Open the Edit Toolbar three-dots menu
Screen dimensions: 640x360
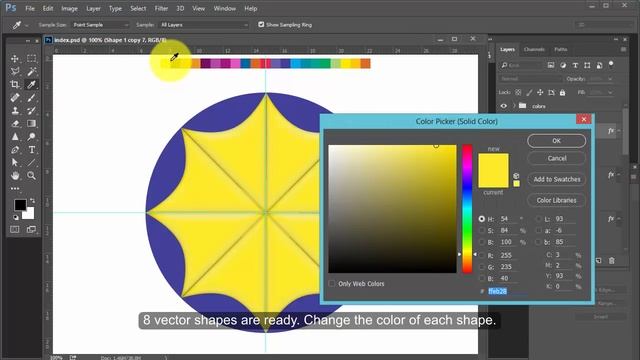tap(15, 189)
